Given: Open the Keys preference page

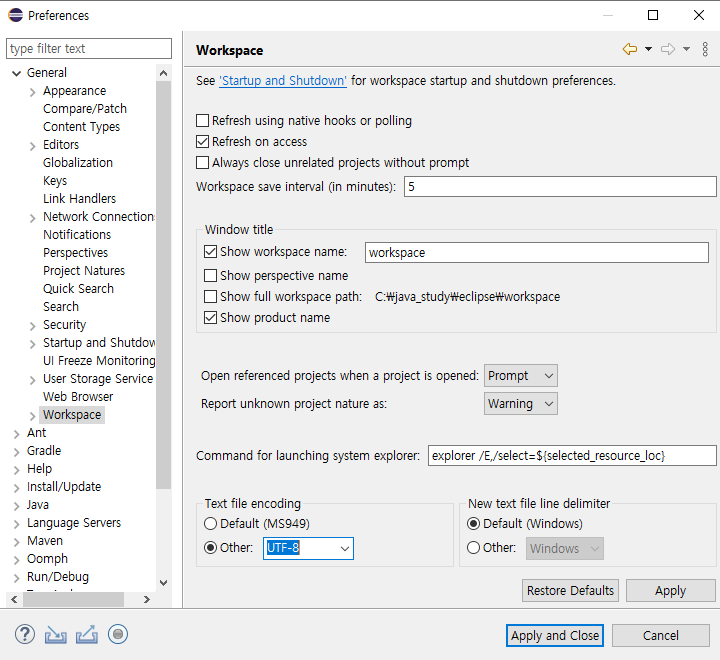Looking at the screenshot, I should [x=55, y=181].
